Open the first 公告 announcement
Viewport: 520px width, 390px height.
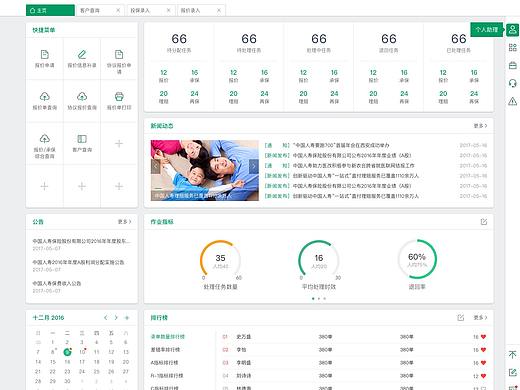click(x=82, y=241)
